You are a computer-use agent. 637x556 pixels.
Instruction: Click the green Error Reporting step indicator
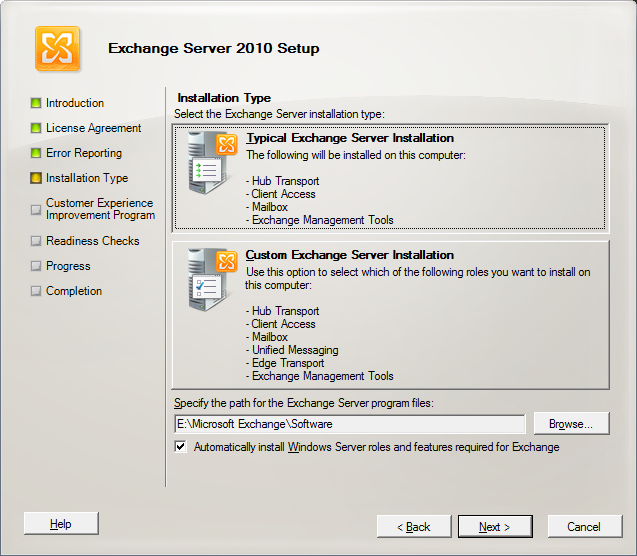tap(36, 153)
